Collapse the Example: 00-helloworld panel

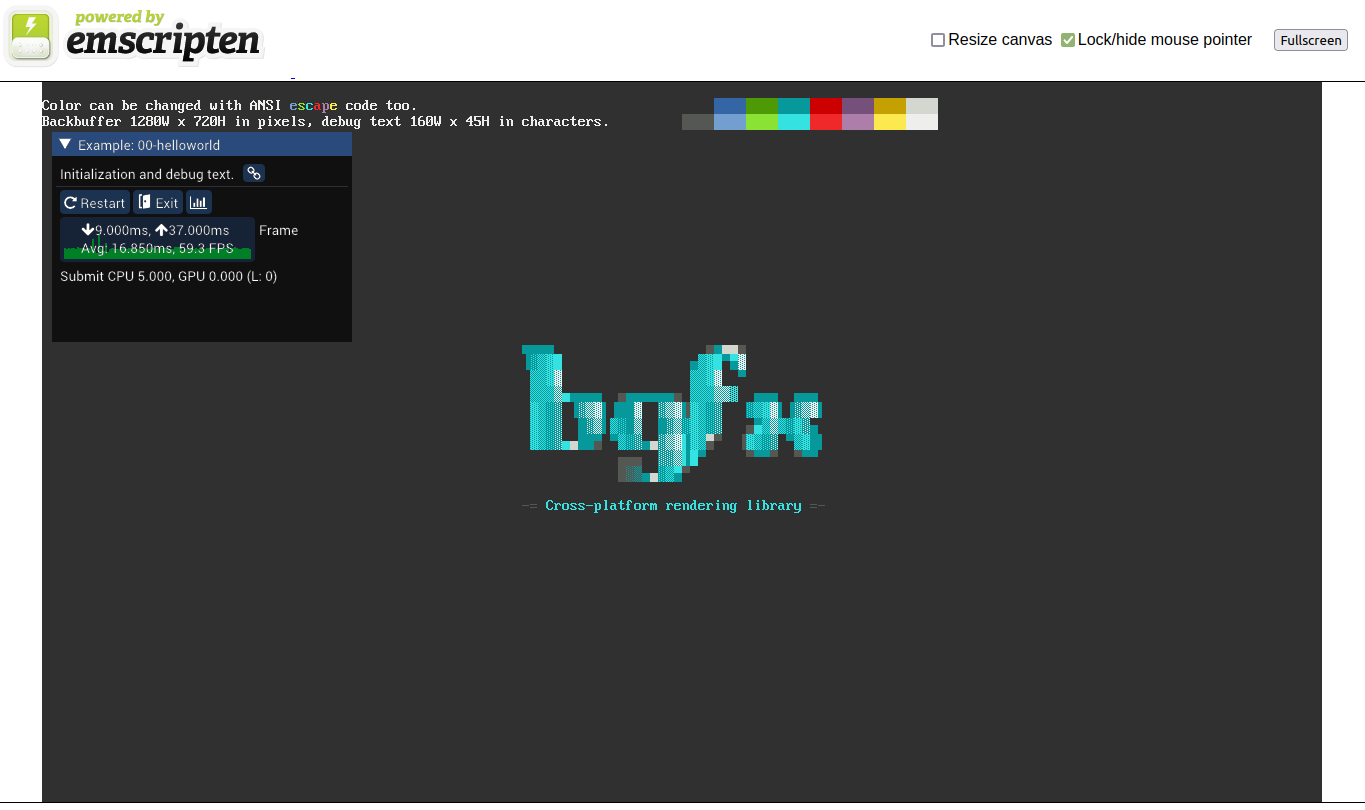[x=64, y=144]
